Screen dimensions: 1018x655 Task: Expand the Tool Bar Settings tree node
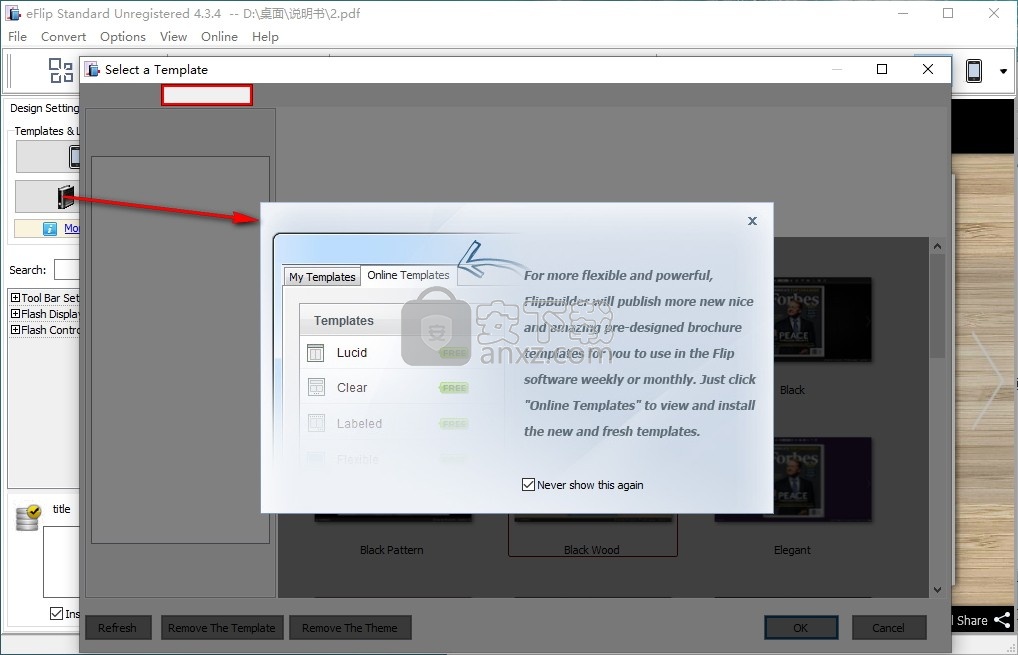(16, 297)
